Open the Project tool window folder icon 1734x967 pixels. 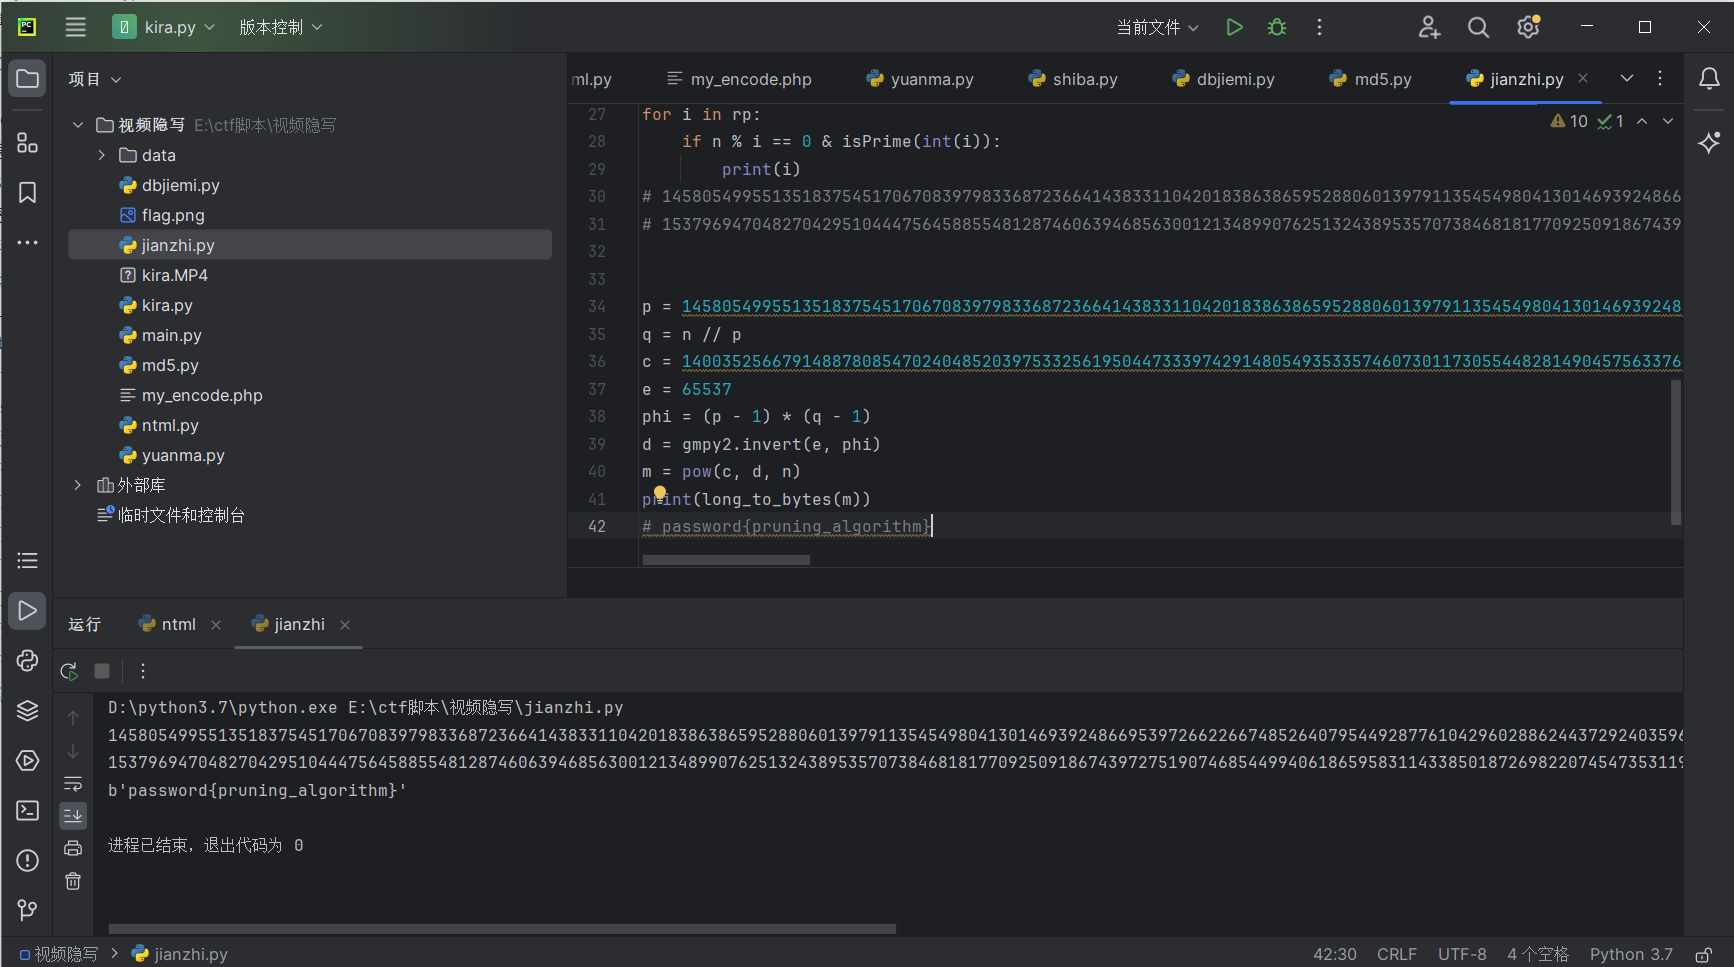pyautogui.click(x=27, y=79)
